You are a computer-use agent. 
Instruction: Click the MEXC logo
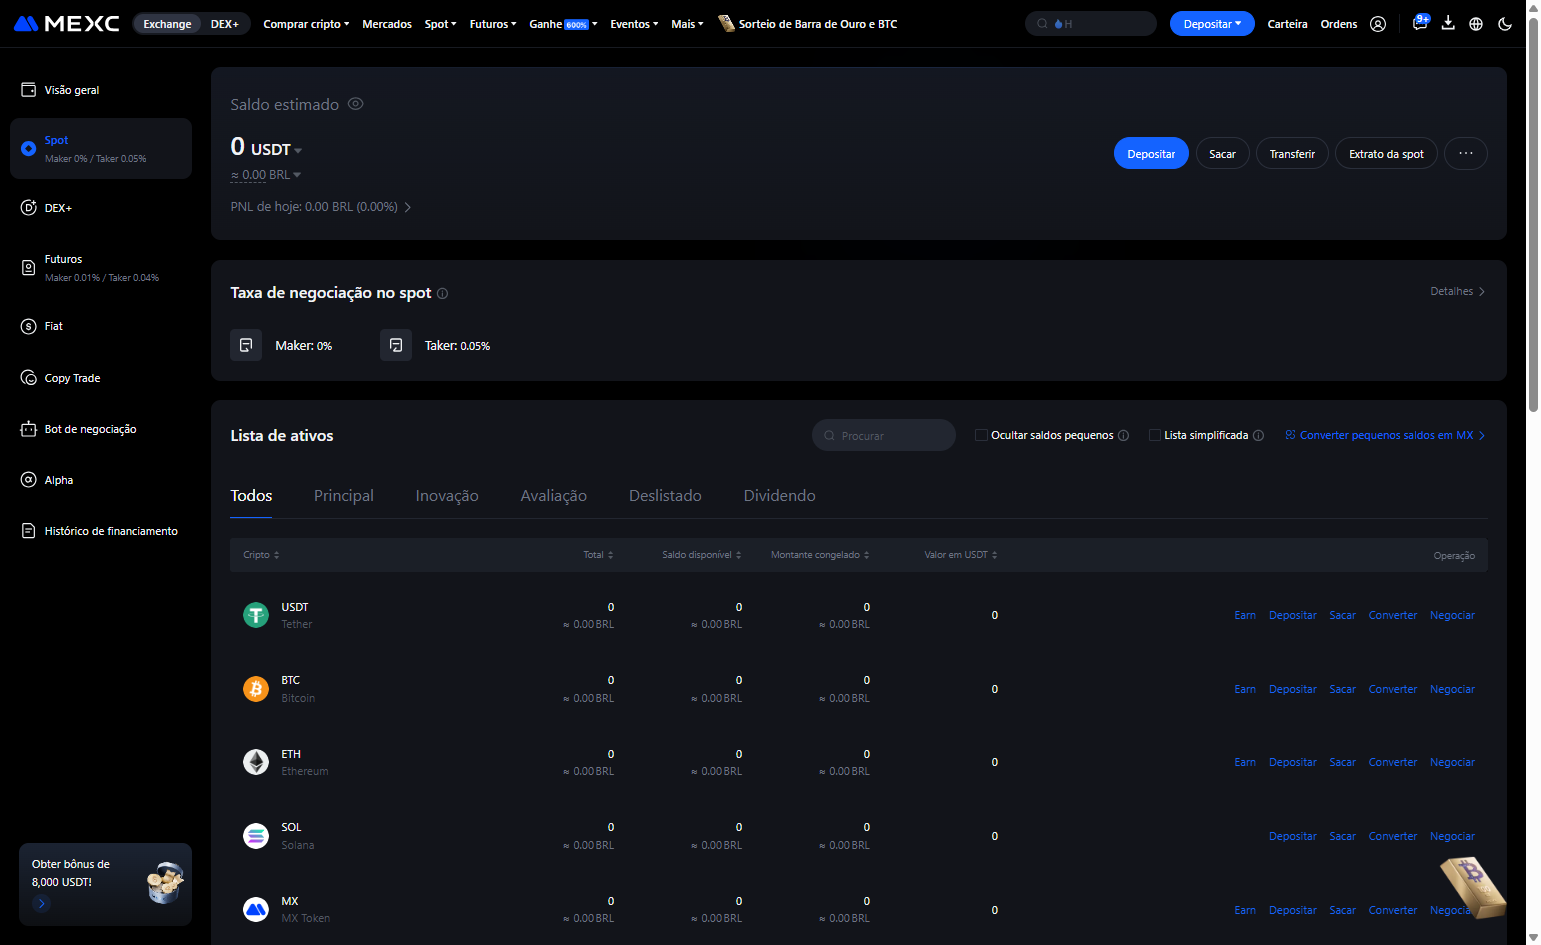pos(66,24)
